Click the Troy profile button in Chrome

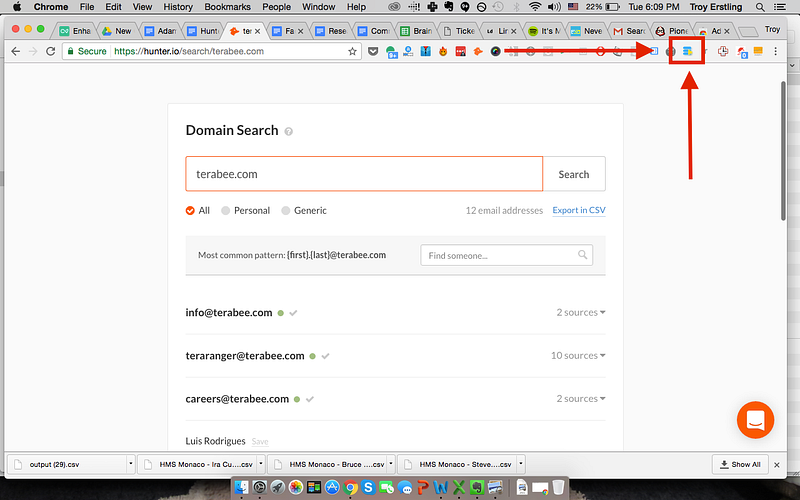[x=772, y=30]
